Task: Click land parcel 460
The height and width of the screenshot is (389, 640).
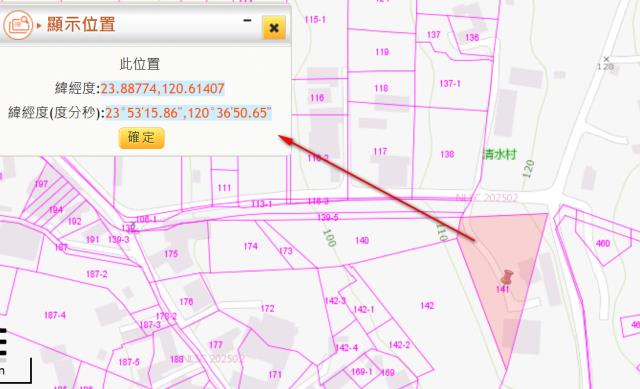Action: coord(602,244)
